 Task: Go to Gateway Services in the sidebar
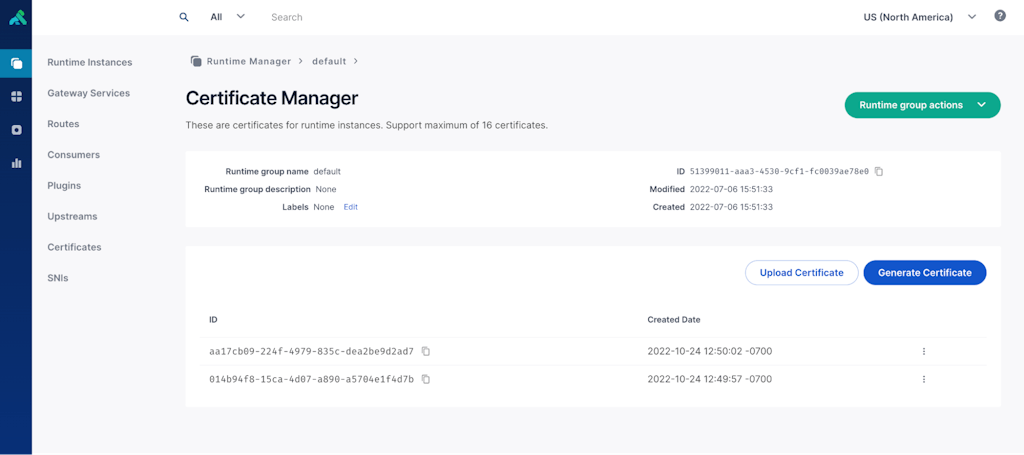(88, 93)
